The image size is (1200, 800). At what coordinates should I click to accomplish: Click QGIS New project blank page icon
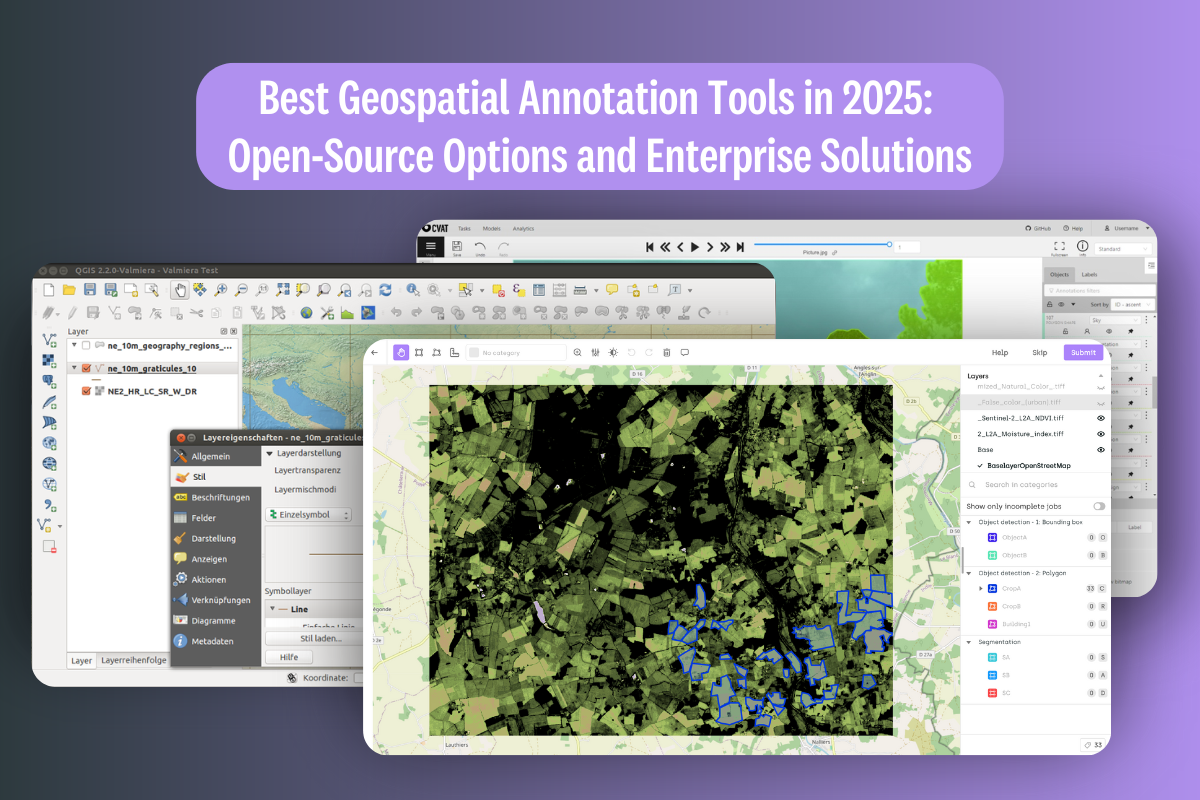tap(47, 290)
